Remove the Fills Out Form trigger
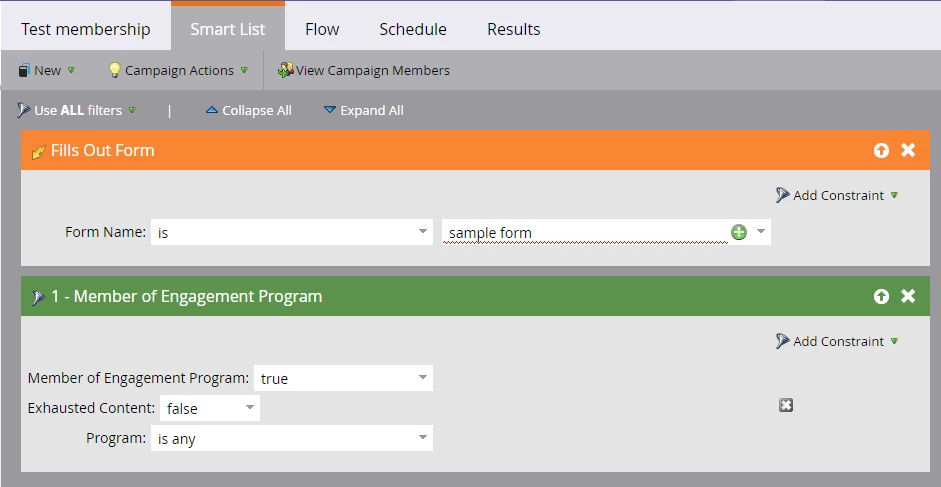 tap(908, 150)
